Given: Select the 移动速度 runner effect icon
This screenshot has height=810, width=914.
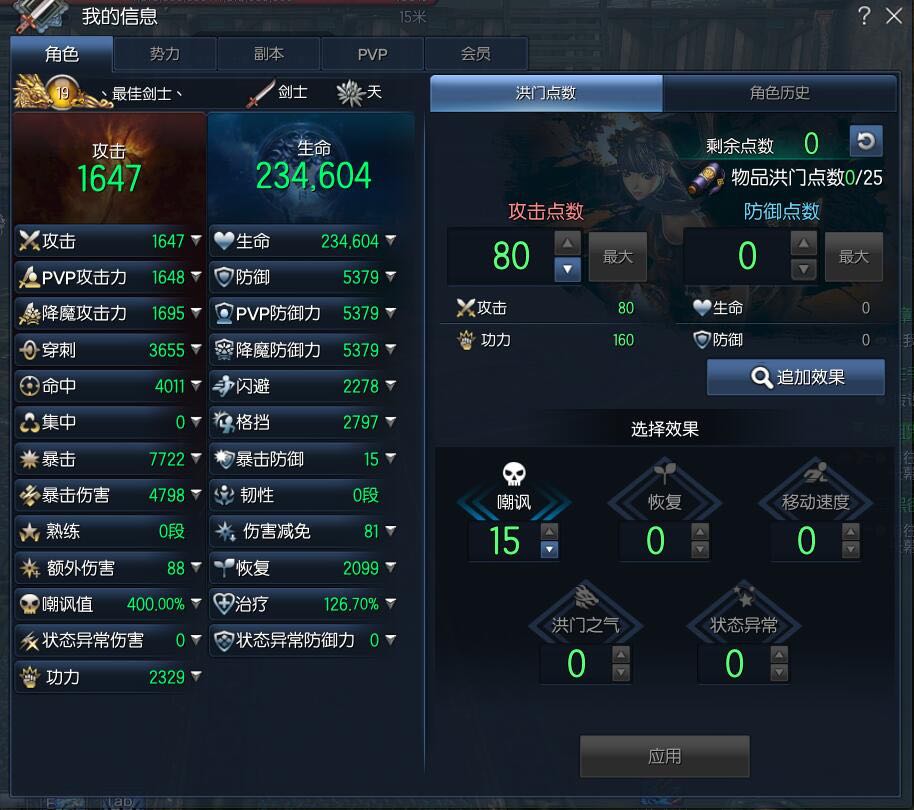Looking at the screenshot, I should point(815,471).
